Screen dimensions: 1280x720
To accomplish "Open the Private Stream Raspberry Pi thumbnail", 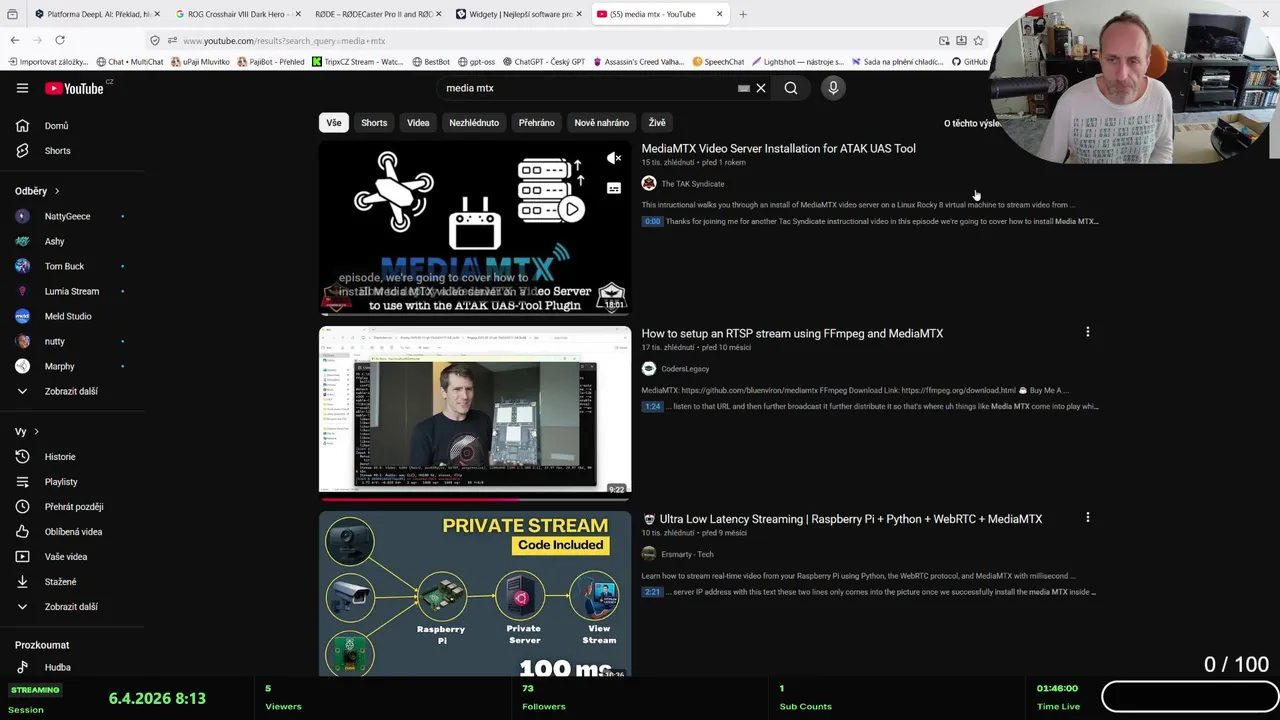I will pos(475,594).
